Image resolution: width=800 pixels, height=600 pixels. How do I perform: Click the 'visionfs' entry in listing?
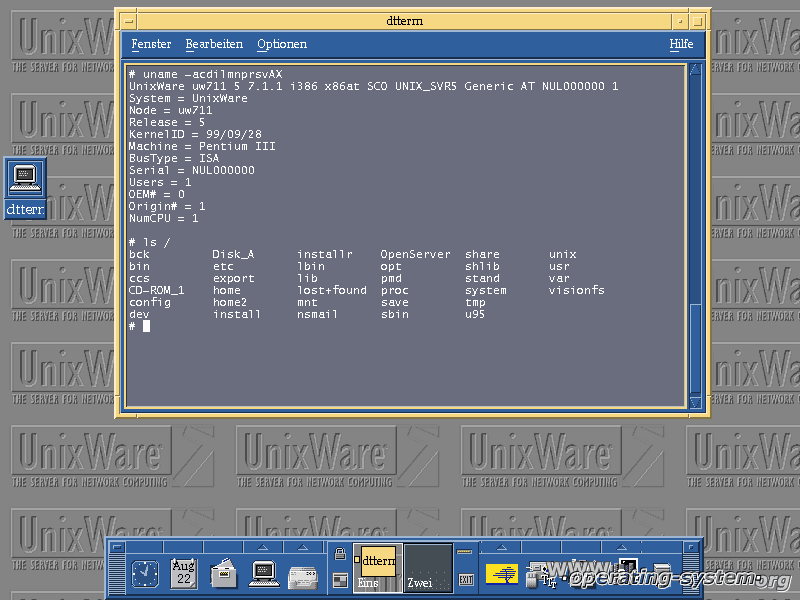pos(577,290)
